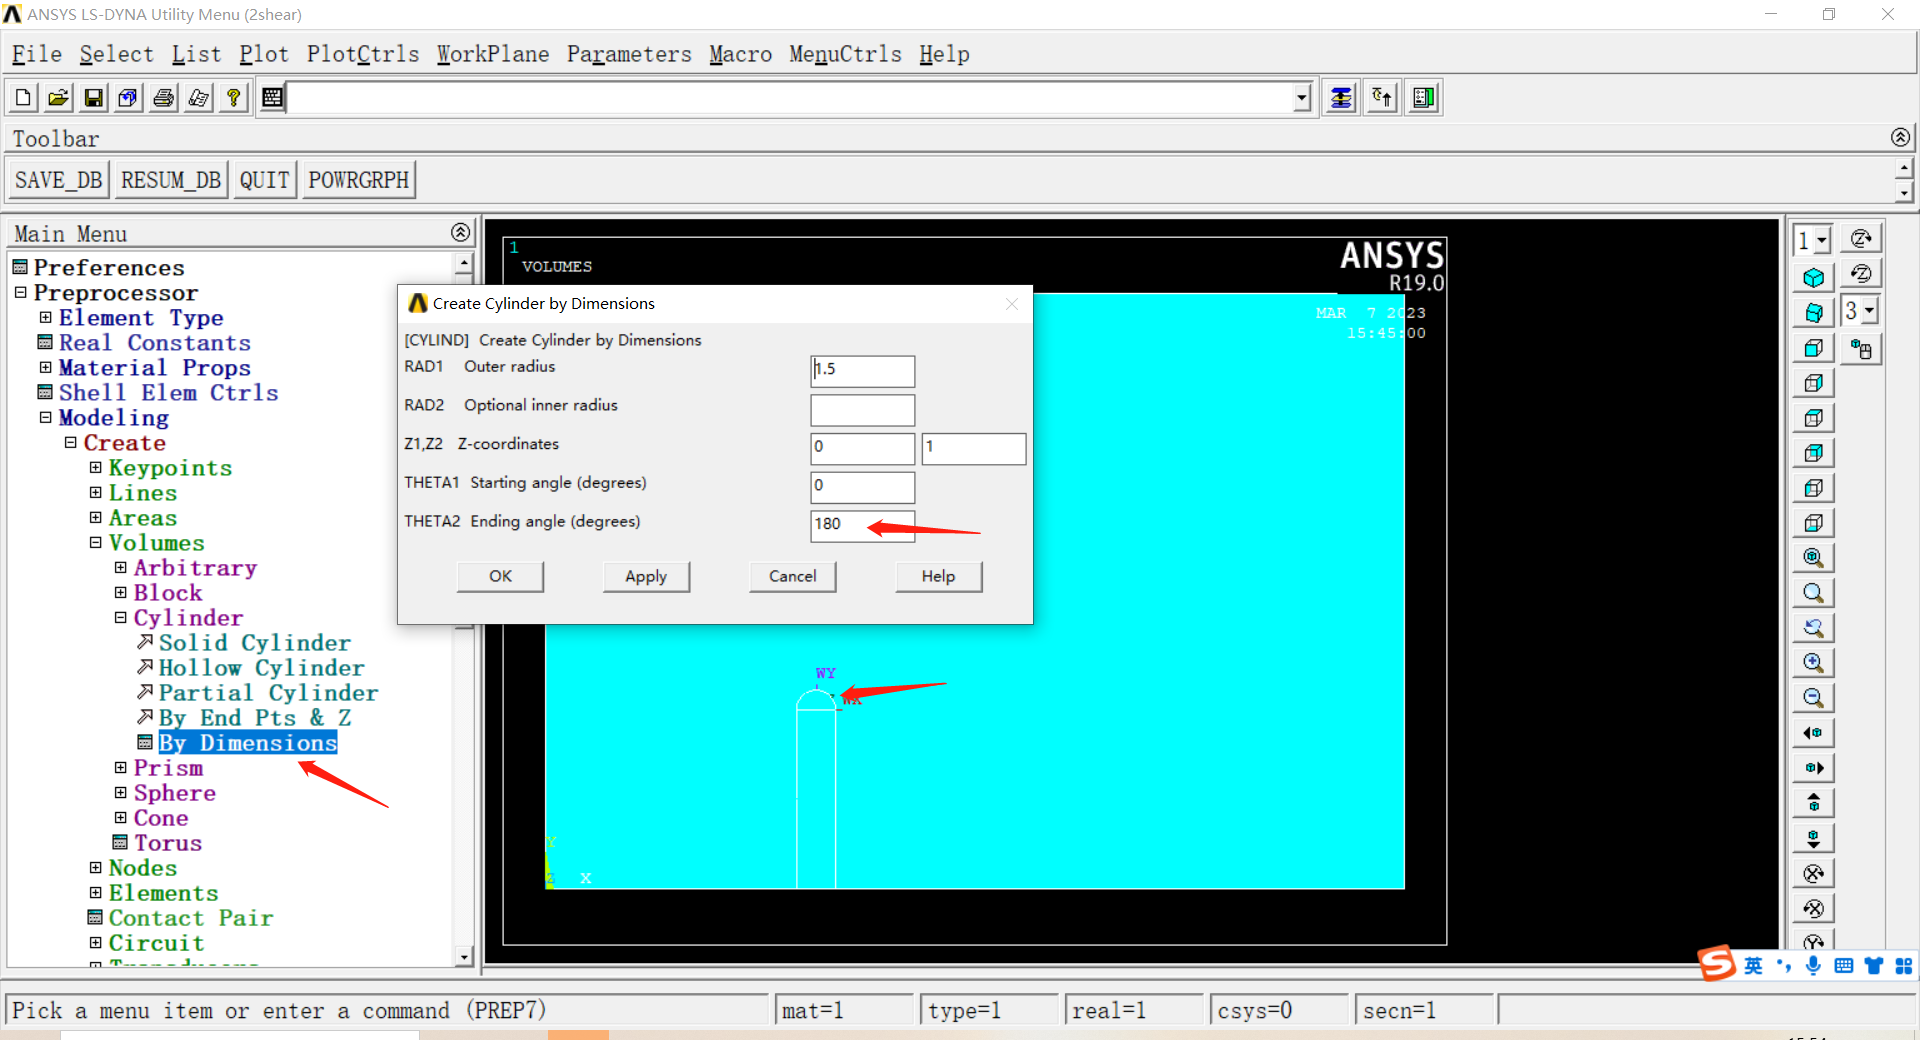Open Pan-Zoom-Rotate tool icon

click(128, 97)
